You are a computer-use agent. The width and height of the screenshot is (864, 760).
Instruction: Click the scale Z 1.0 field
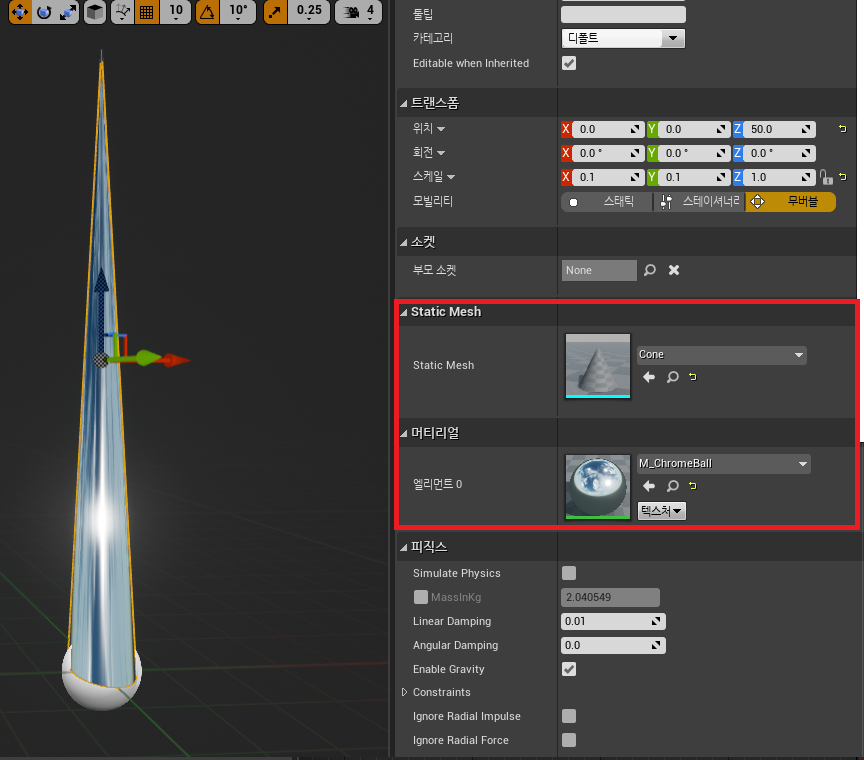coord(779,177)
